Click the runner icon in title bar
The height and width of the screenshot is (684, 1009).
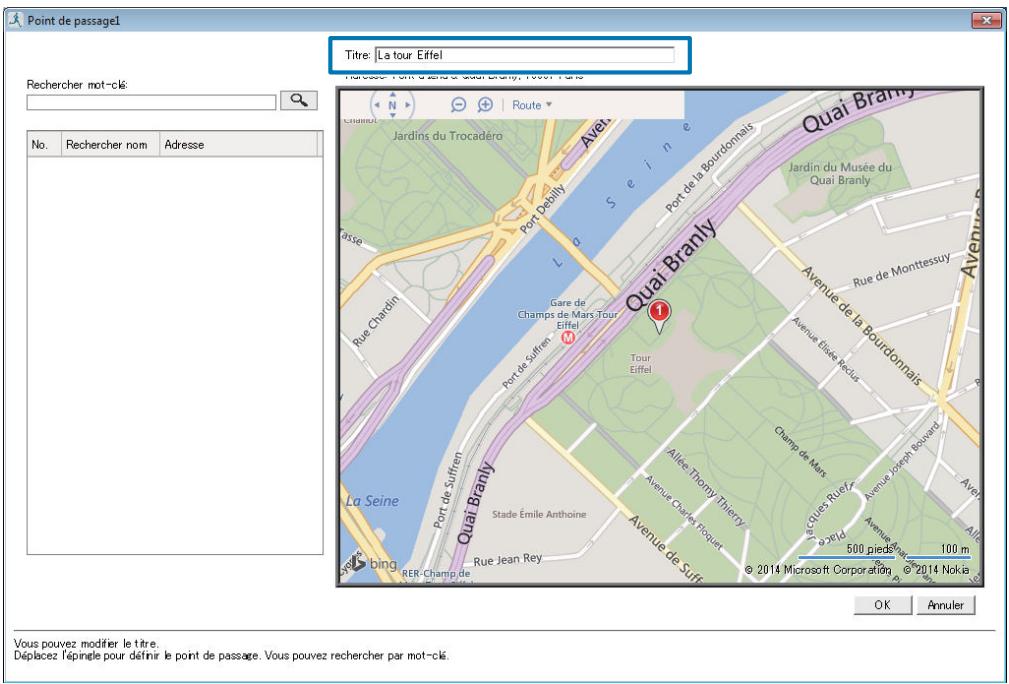click(x=16, y=21)
